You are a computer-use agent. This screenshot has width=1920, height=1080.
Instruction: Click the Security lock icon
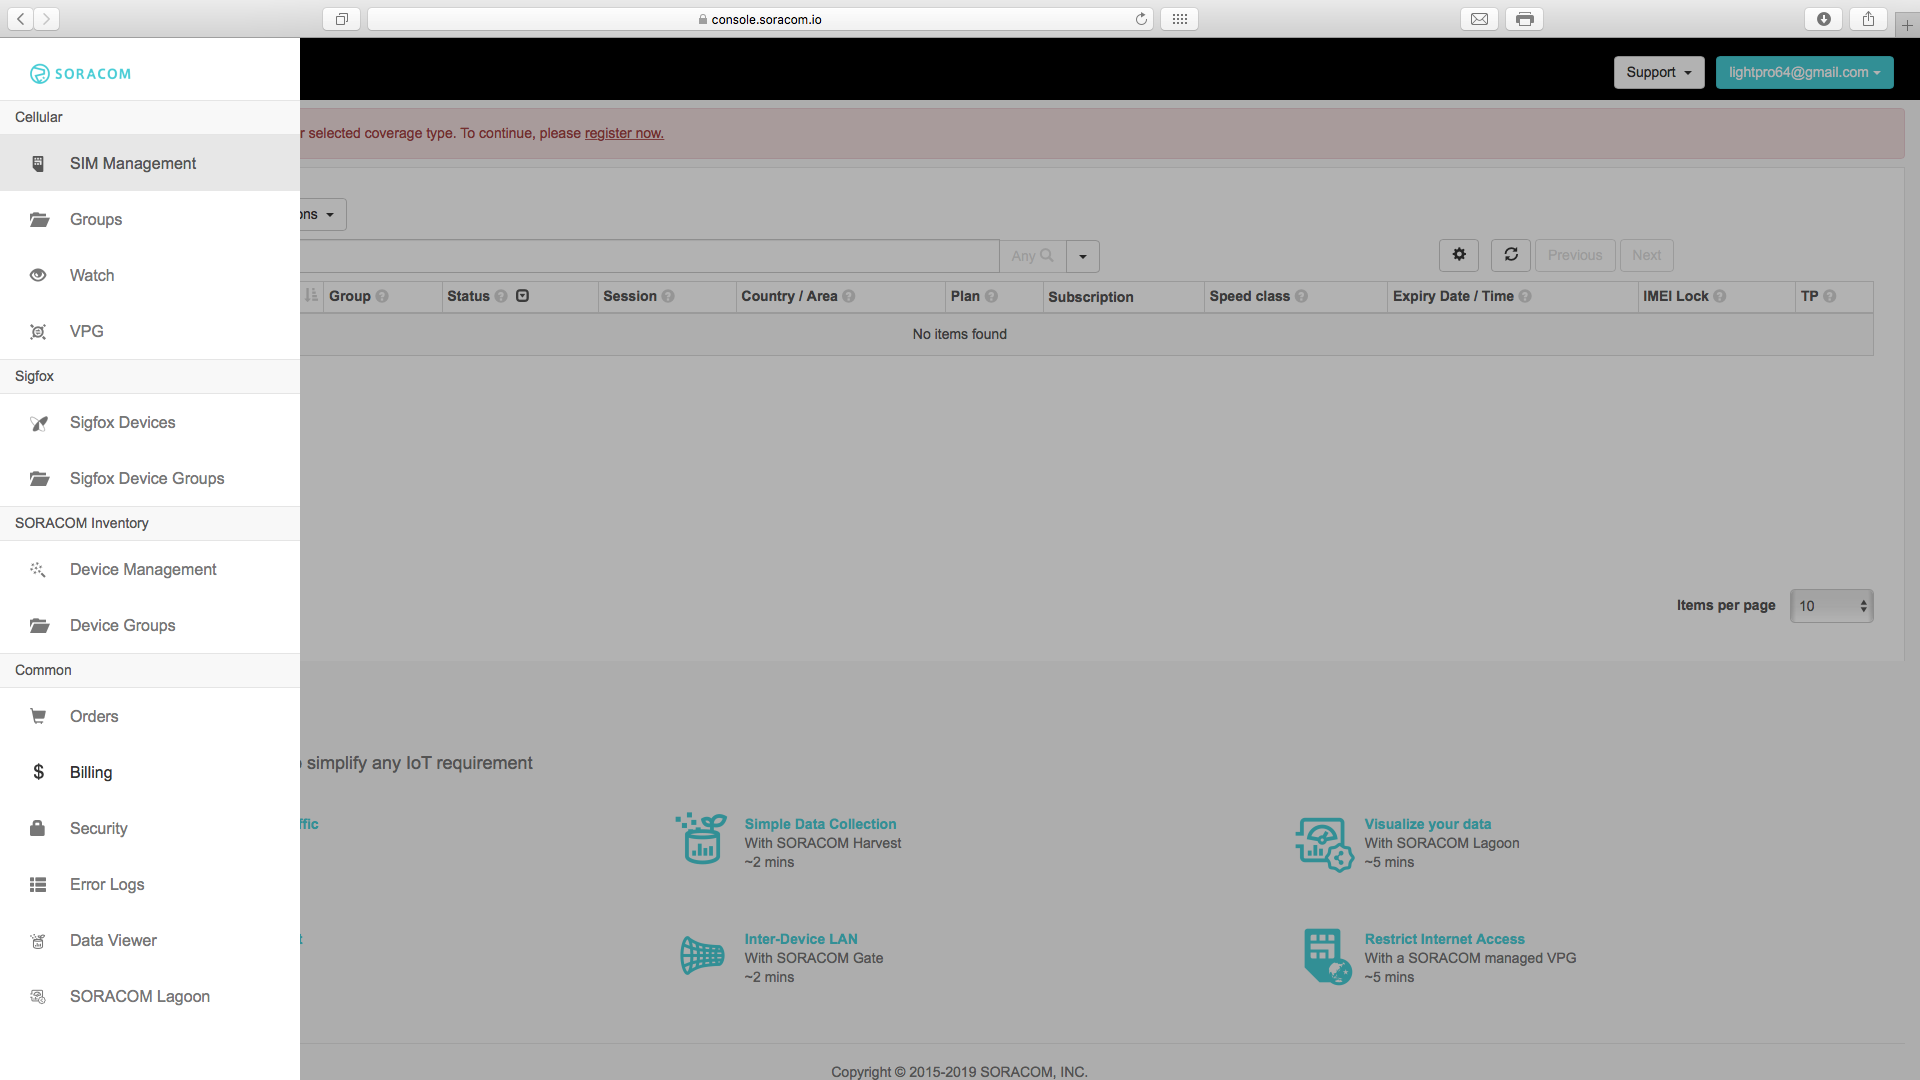[38, 828]
